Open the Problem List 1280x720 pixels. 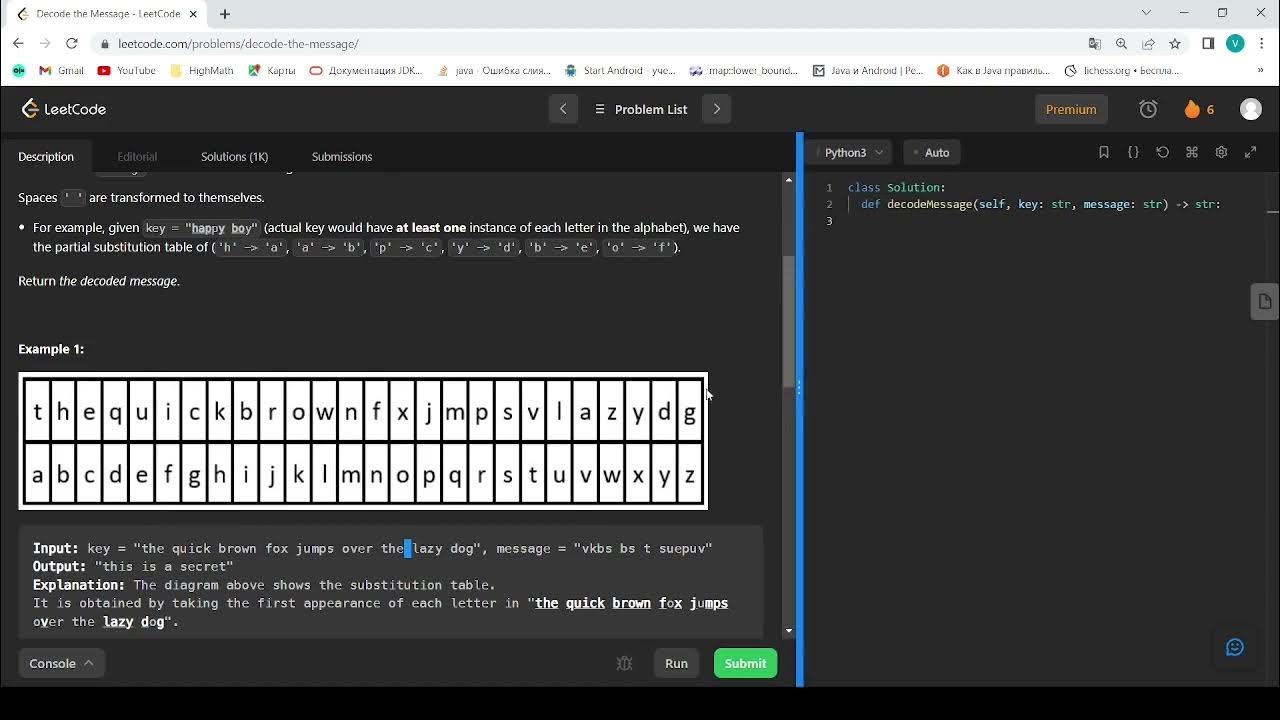(640, 109)
